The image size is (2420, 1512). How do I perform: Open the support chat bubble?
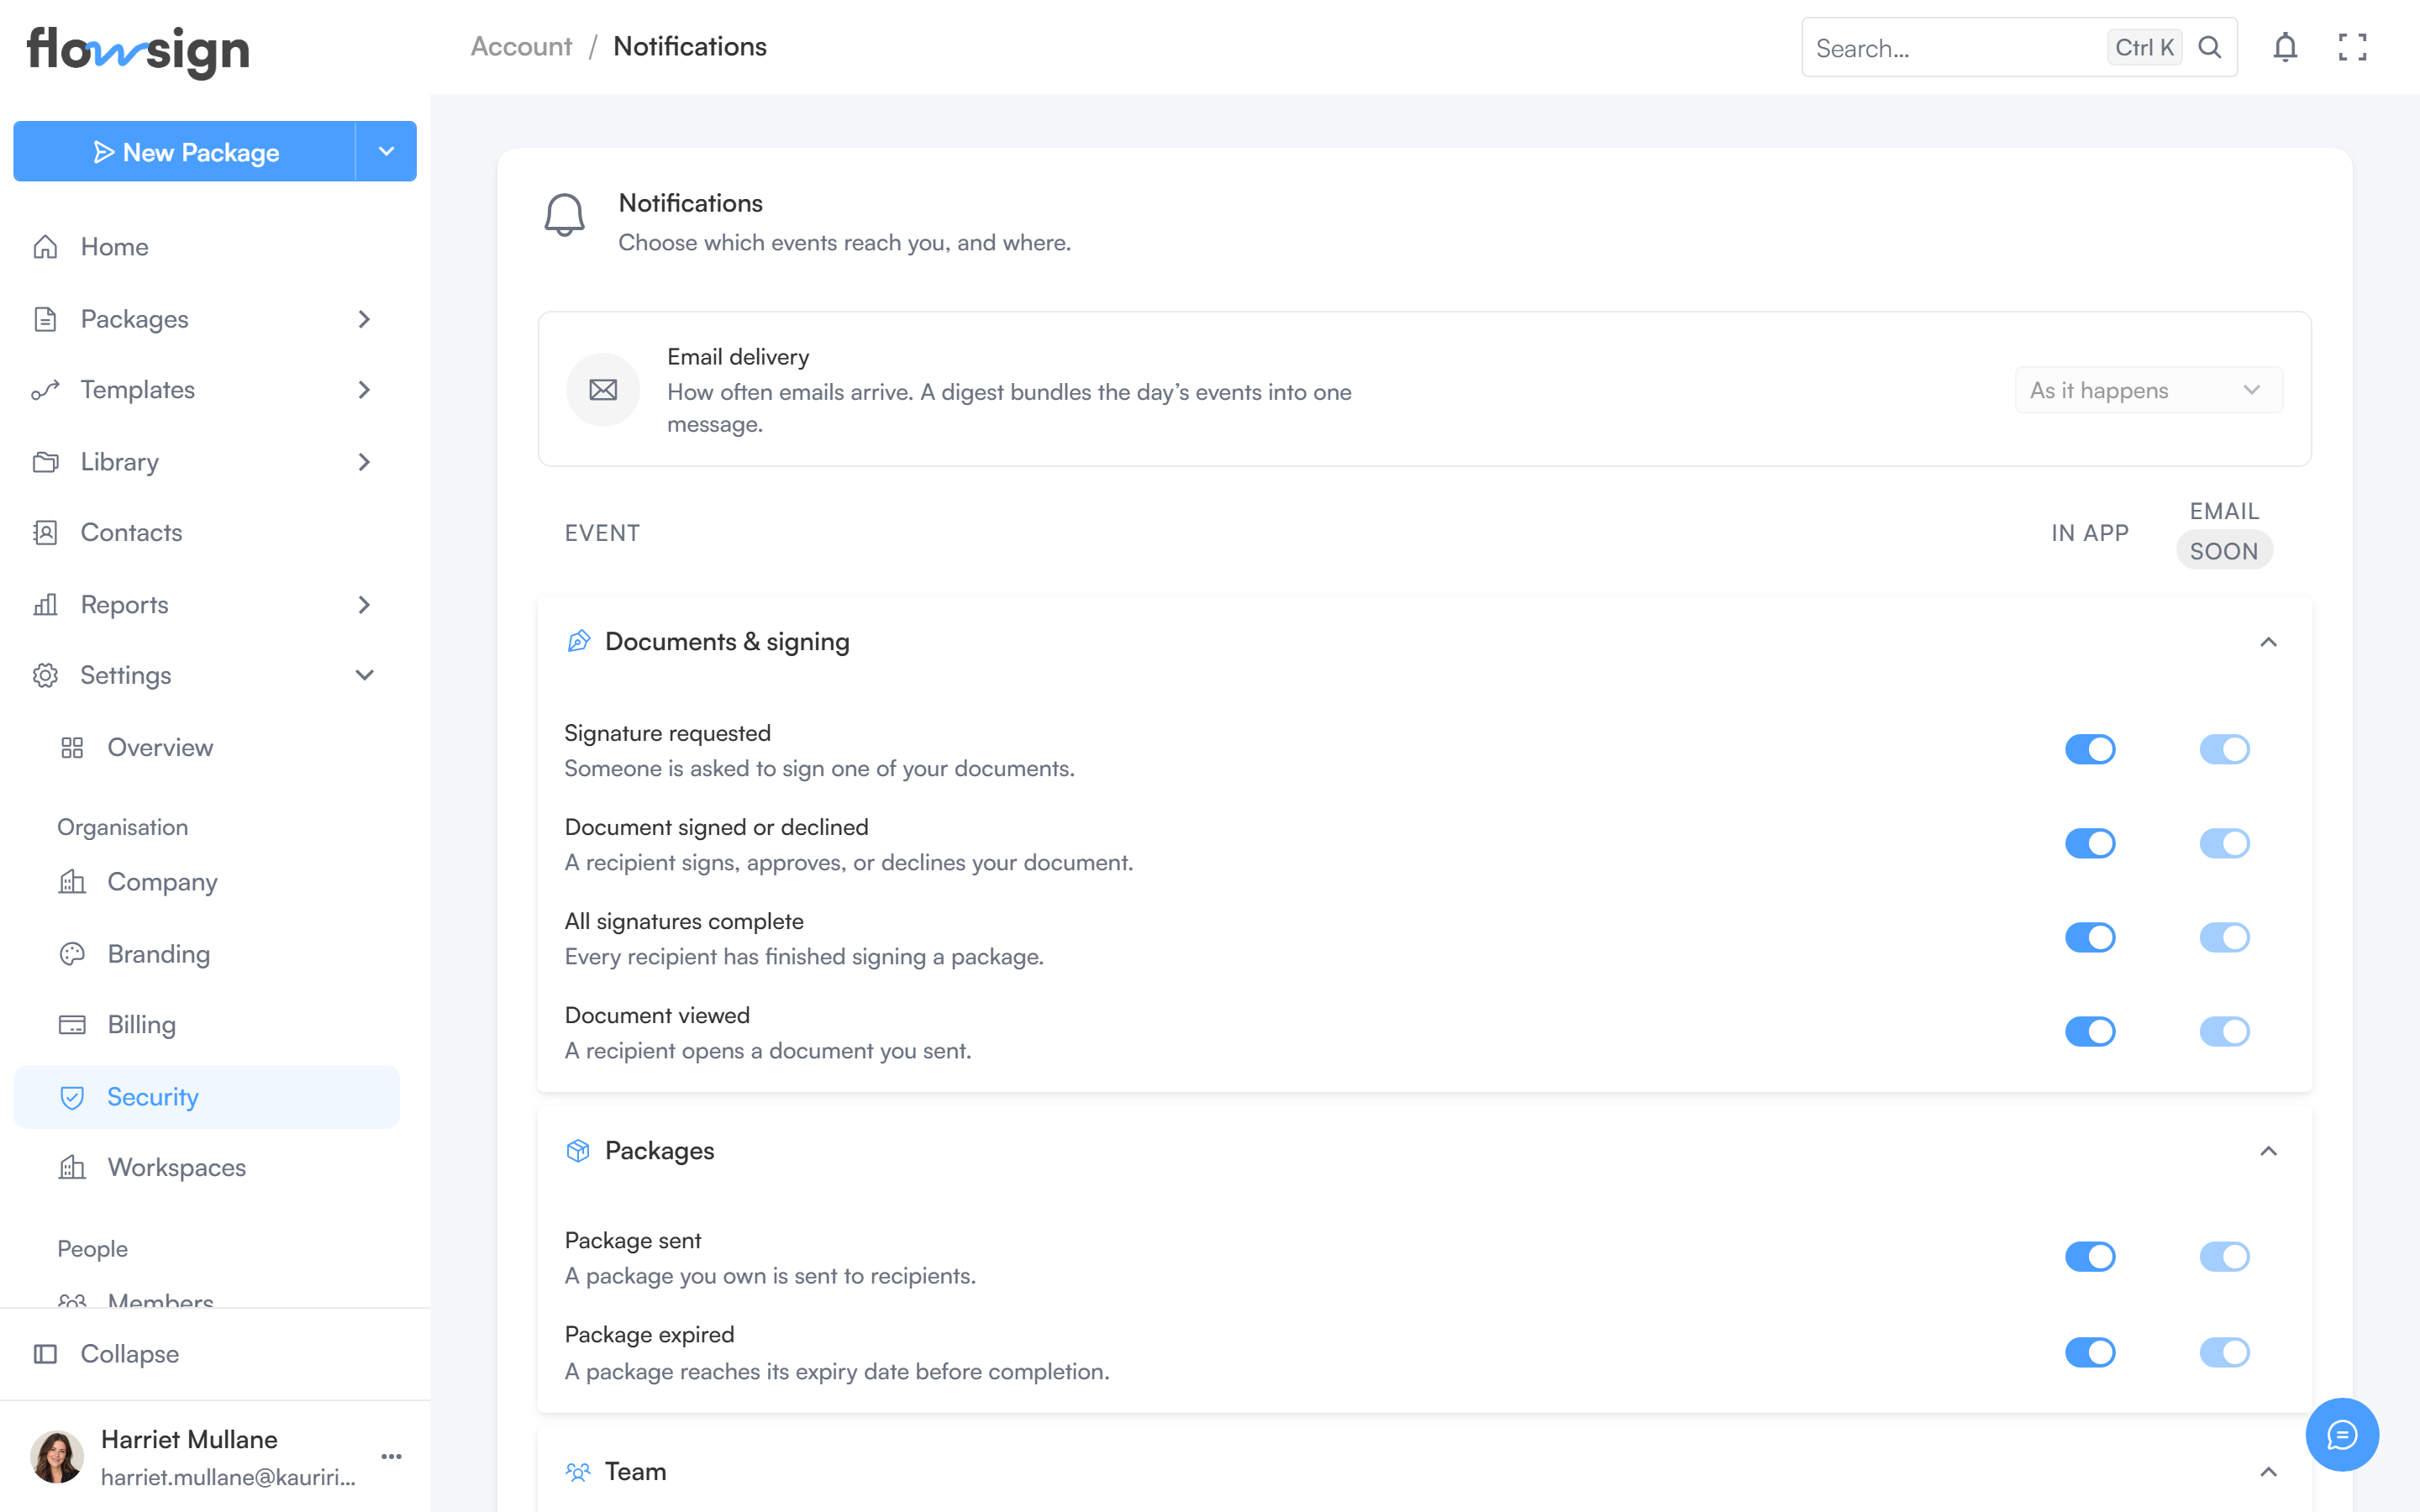click(x=2342, y=1434)
